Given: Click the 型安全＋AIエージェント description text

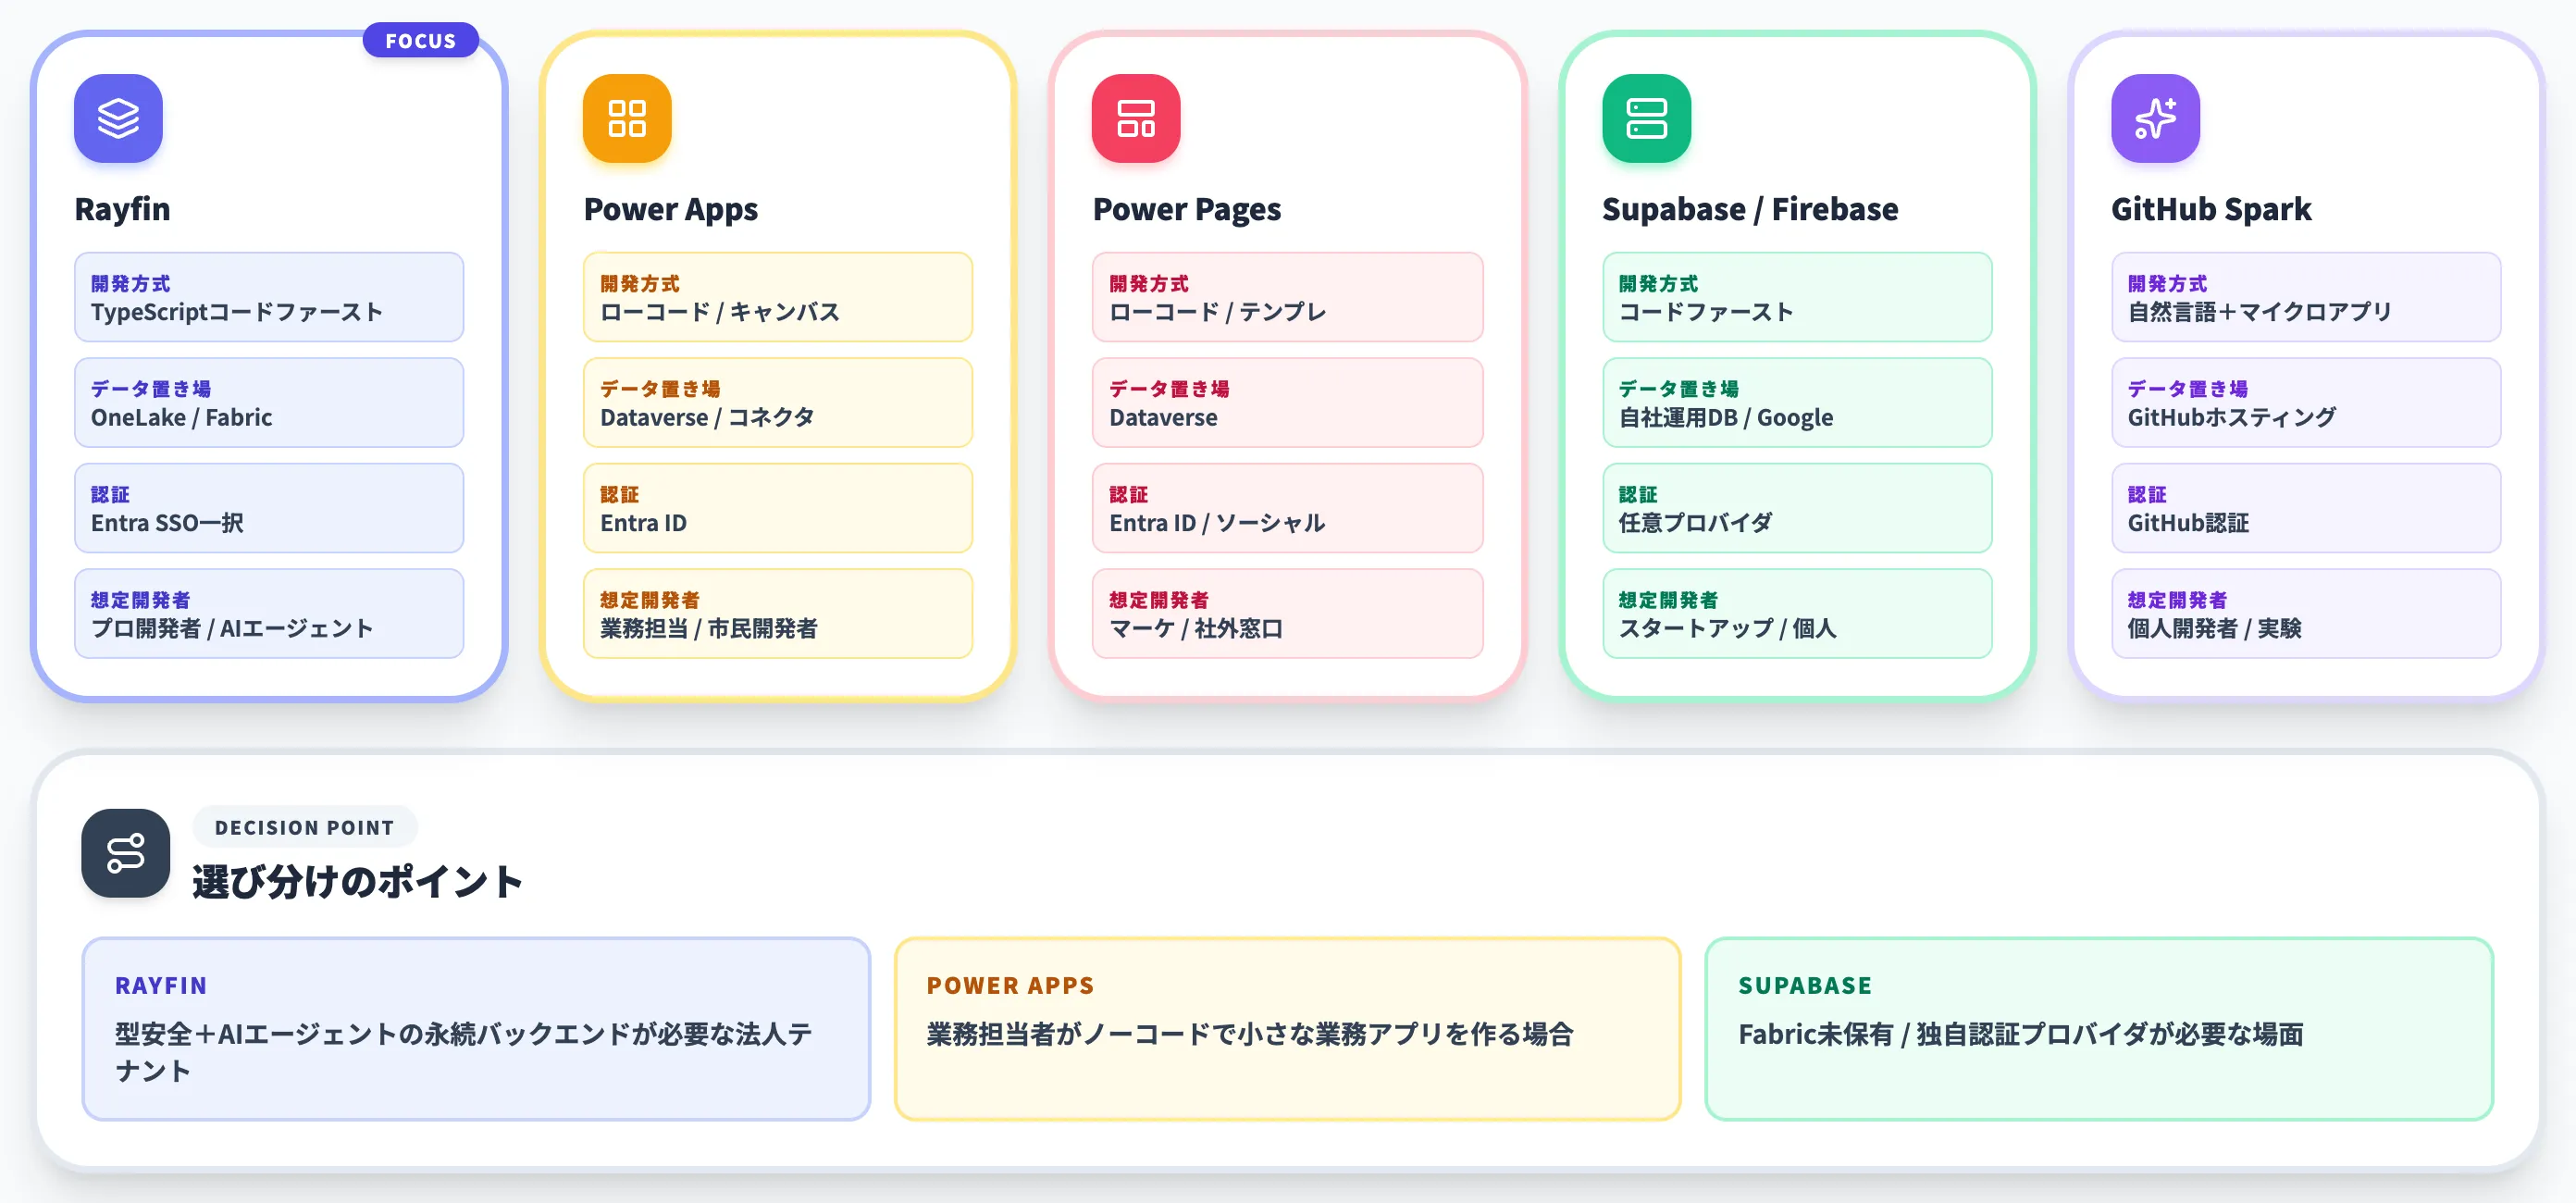Looking at the screenshot, I should tap(463, 1052).
